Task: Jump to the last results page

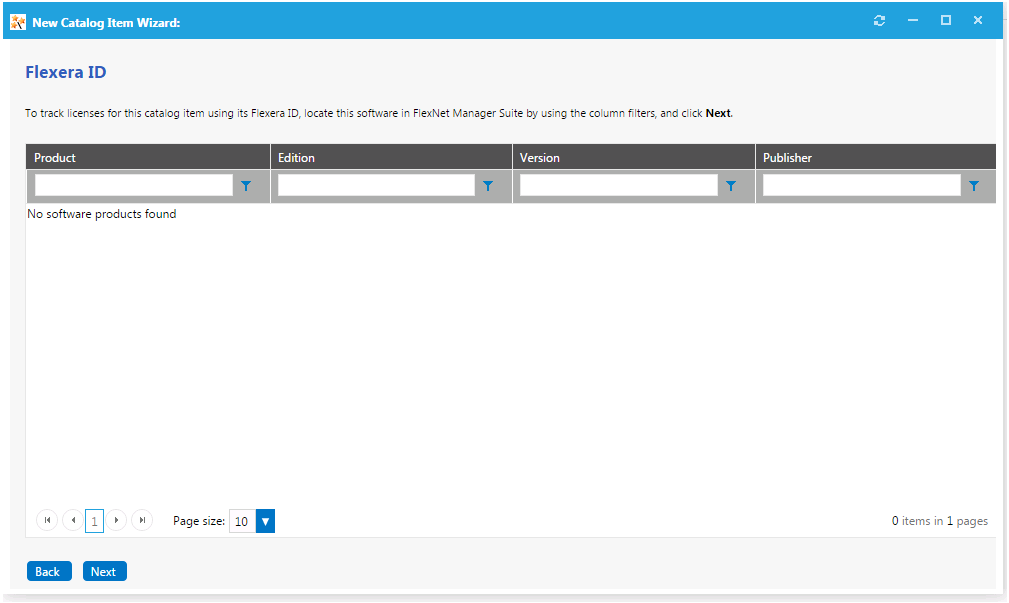Action: [x=142, y=520]
